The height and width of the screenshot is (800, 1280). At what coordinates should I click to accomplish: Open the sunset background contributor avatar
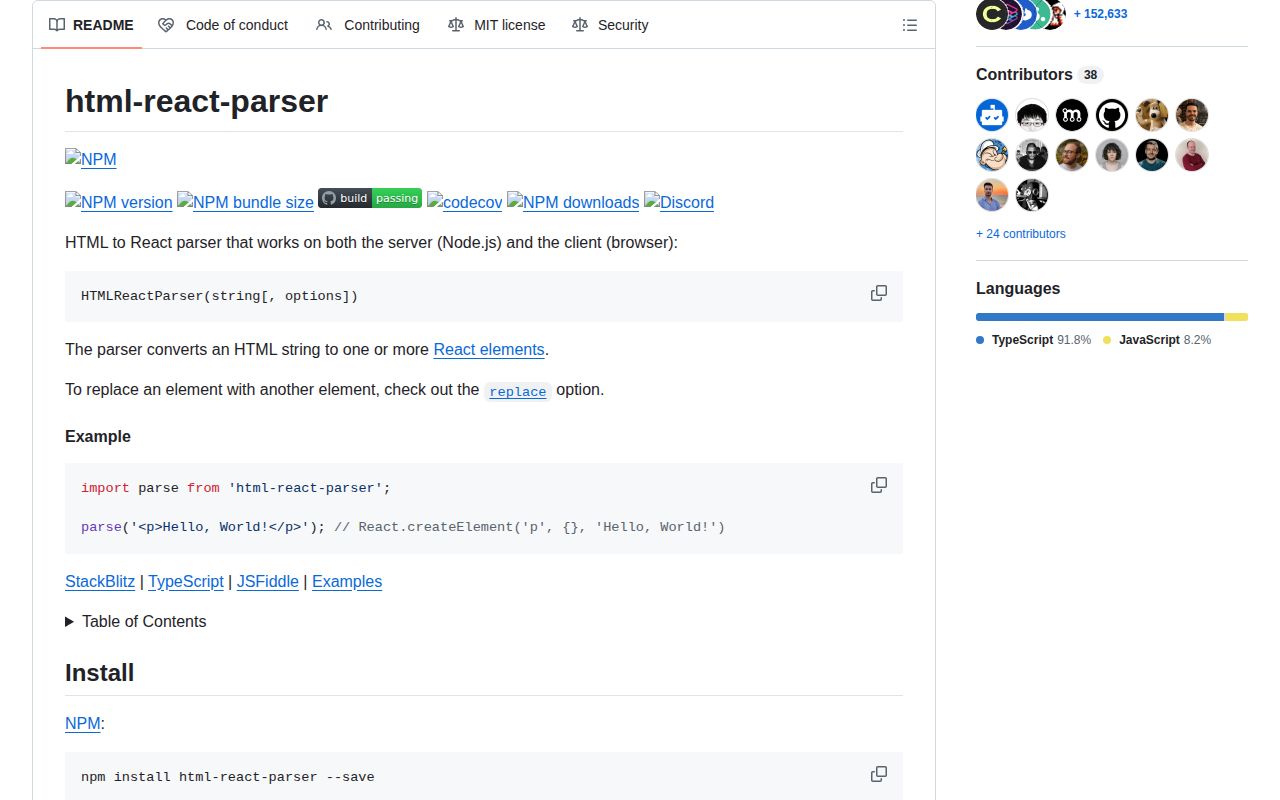tap(992, 195)
